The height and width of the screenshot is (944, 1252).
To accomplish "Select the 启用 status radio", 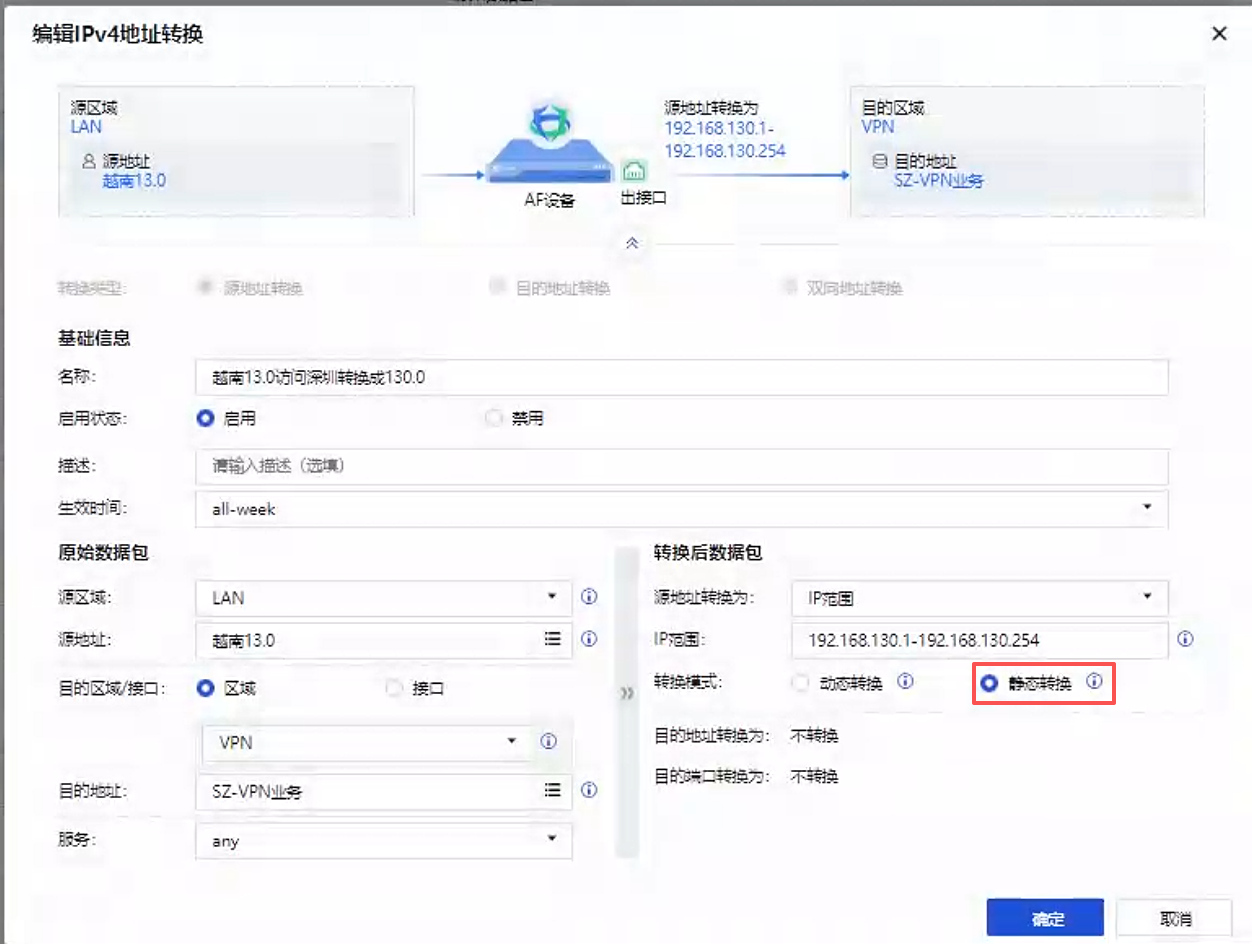I will coord(206,419).
